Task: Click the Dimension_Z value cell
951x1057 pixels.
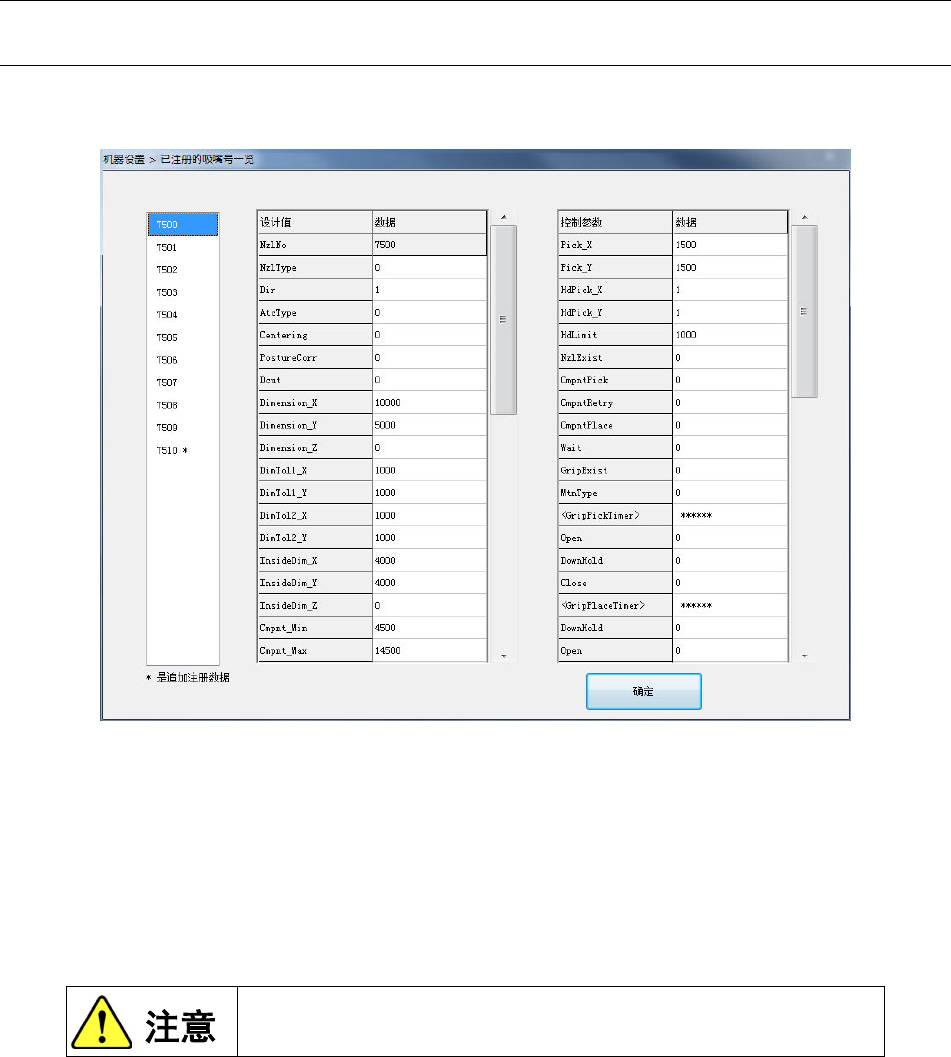Action: 429,448
